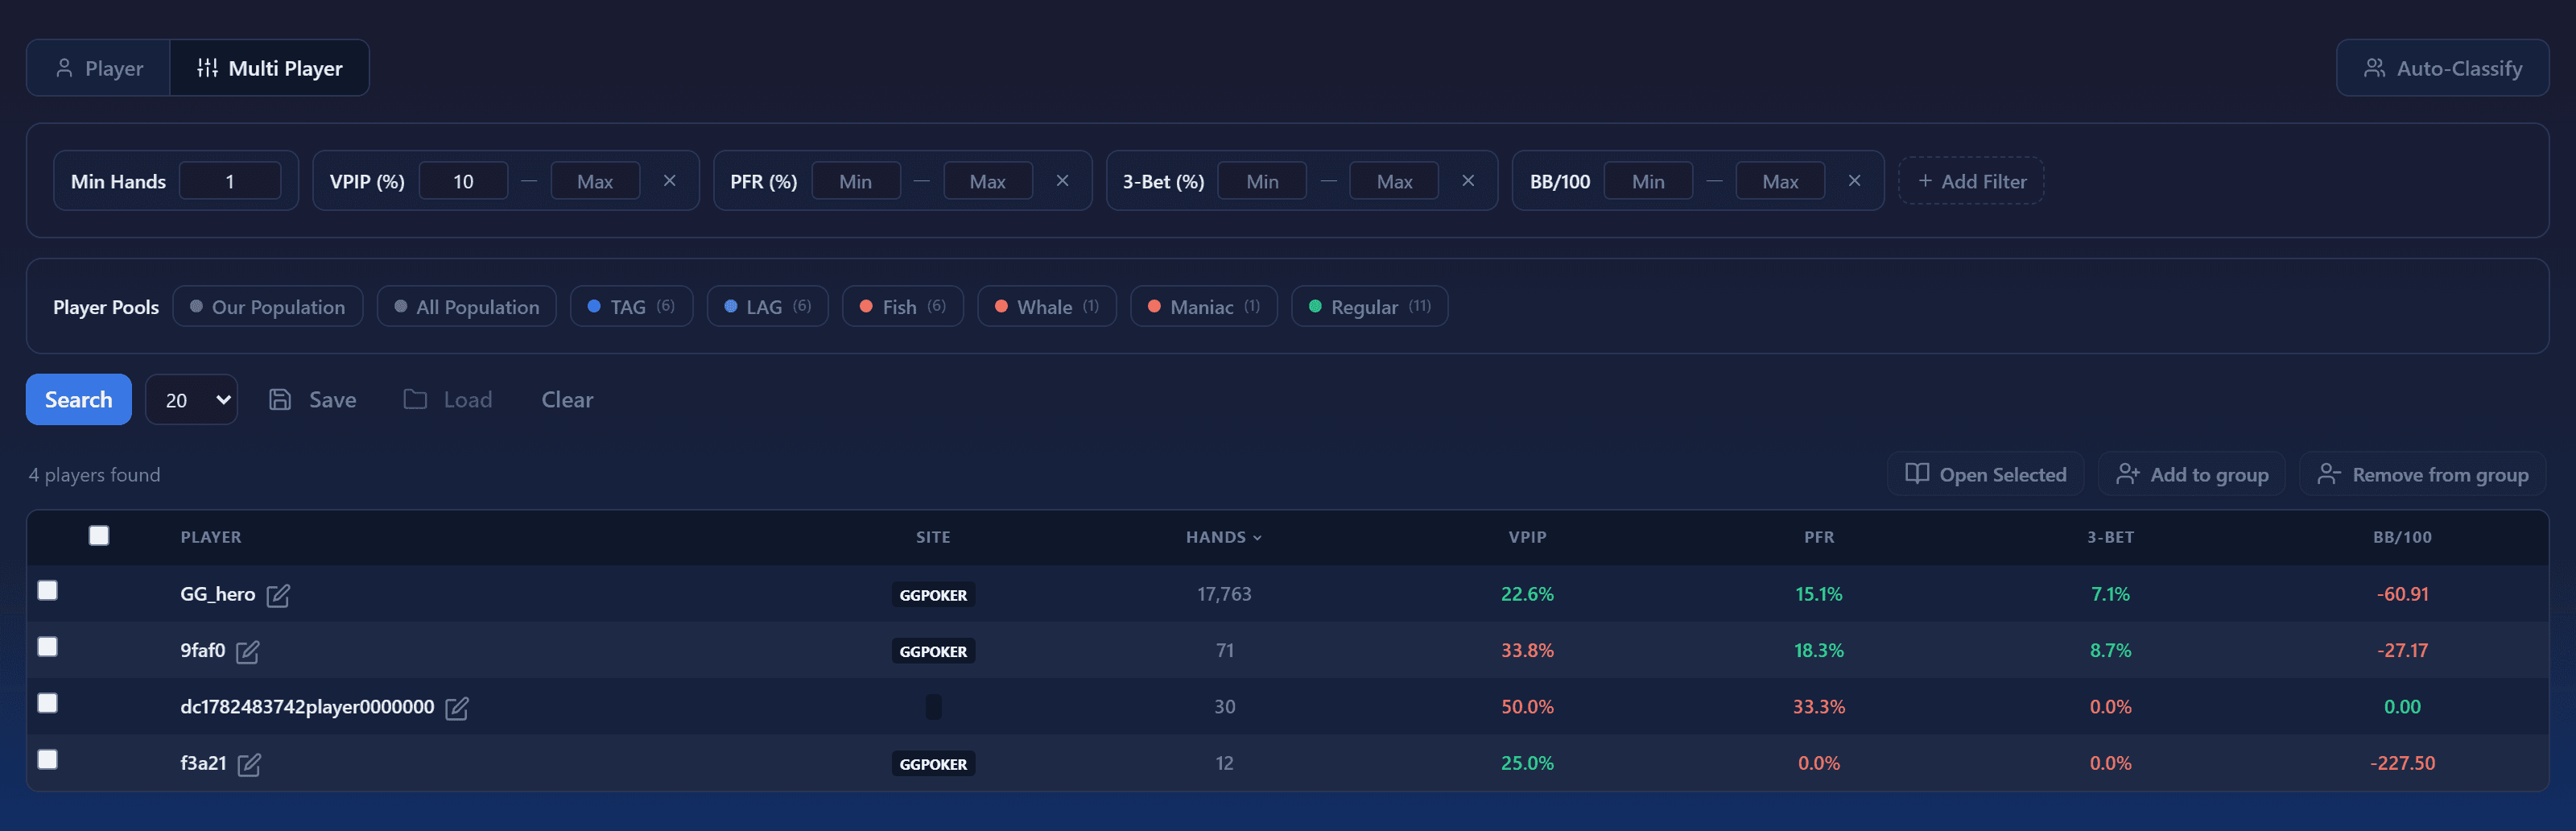Click the BB/100 Max field
2576x831 pixels.
[1780, 181]
